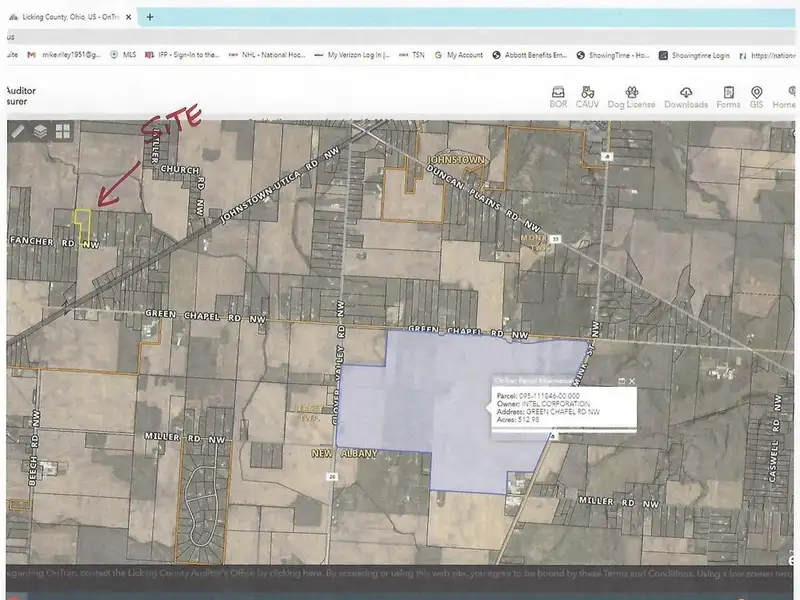The width and height of the screenshot is (800, 600).
Task: Open the basemap gallery grid tool
Action: click(62, 131)
